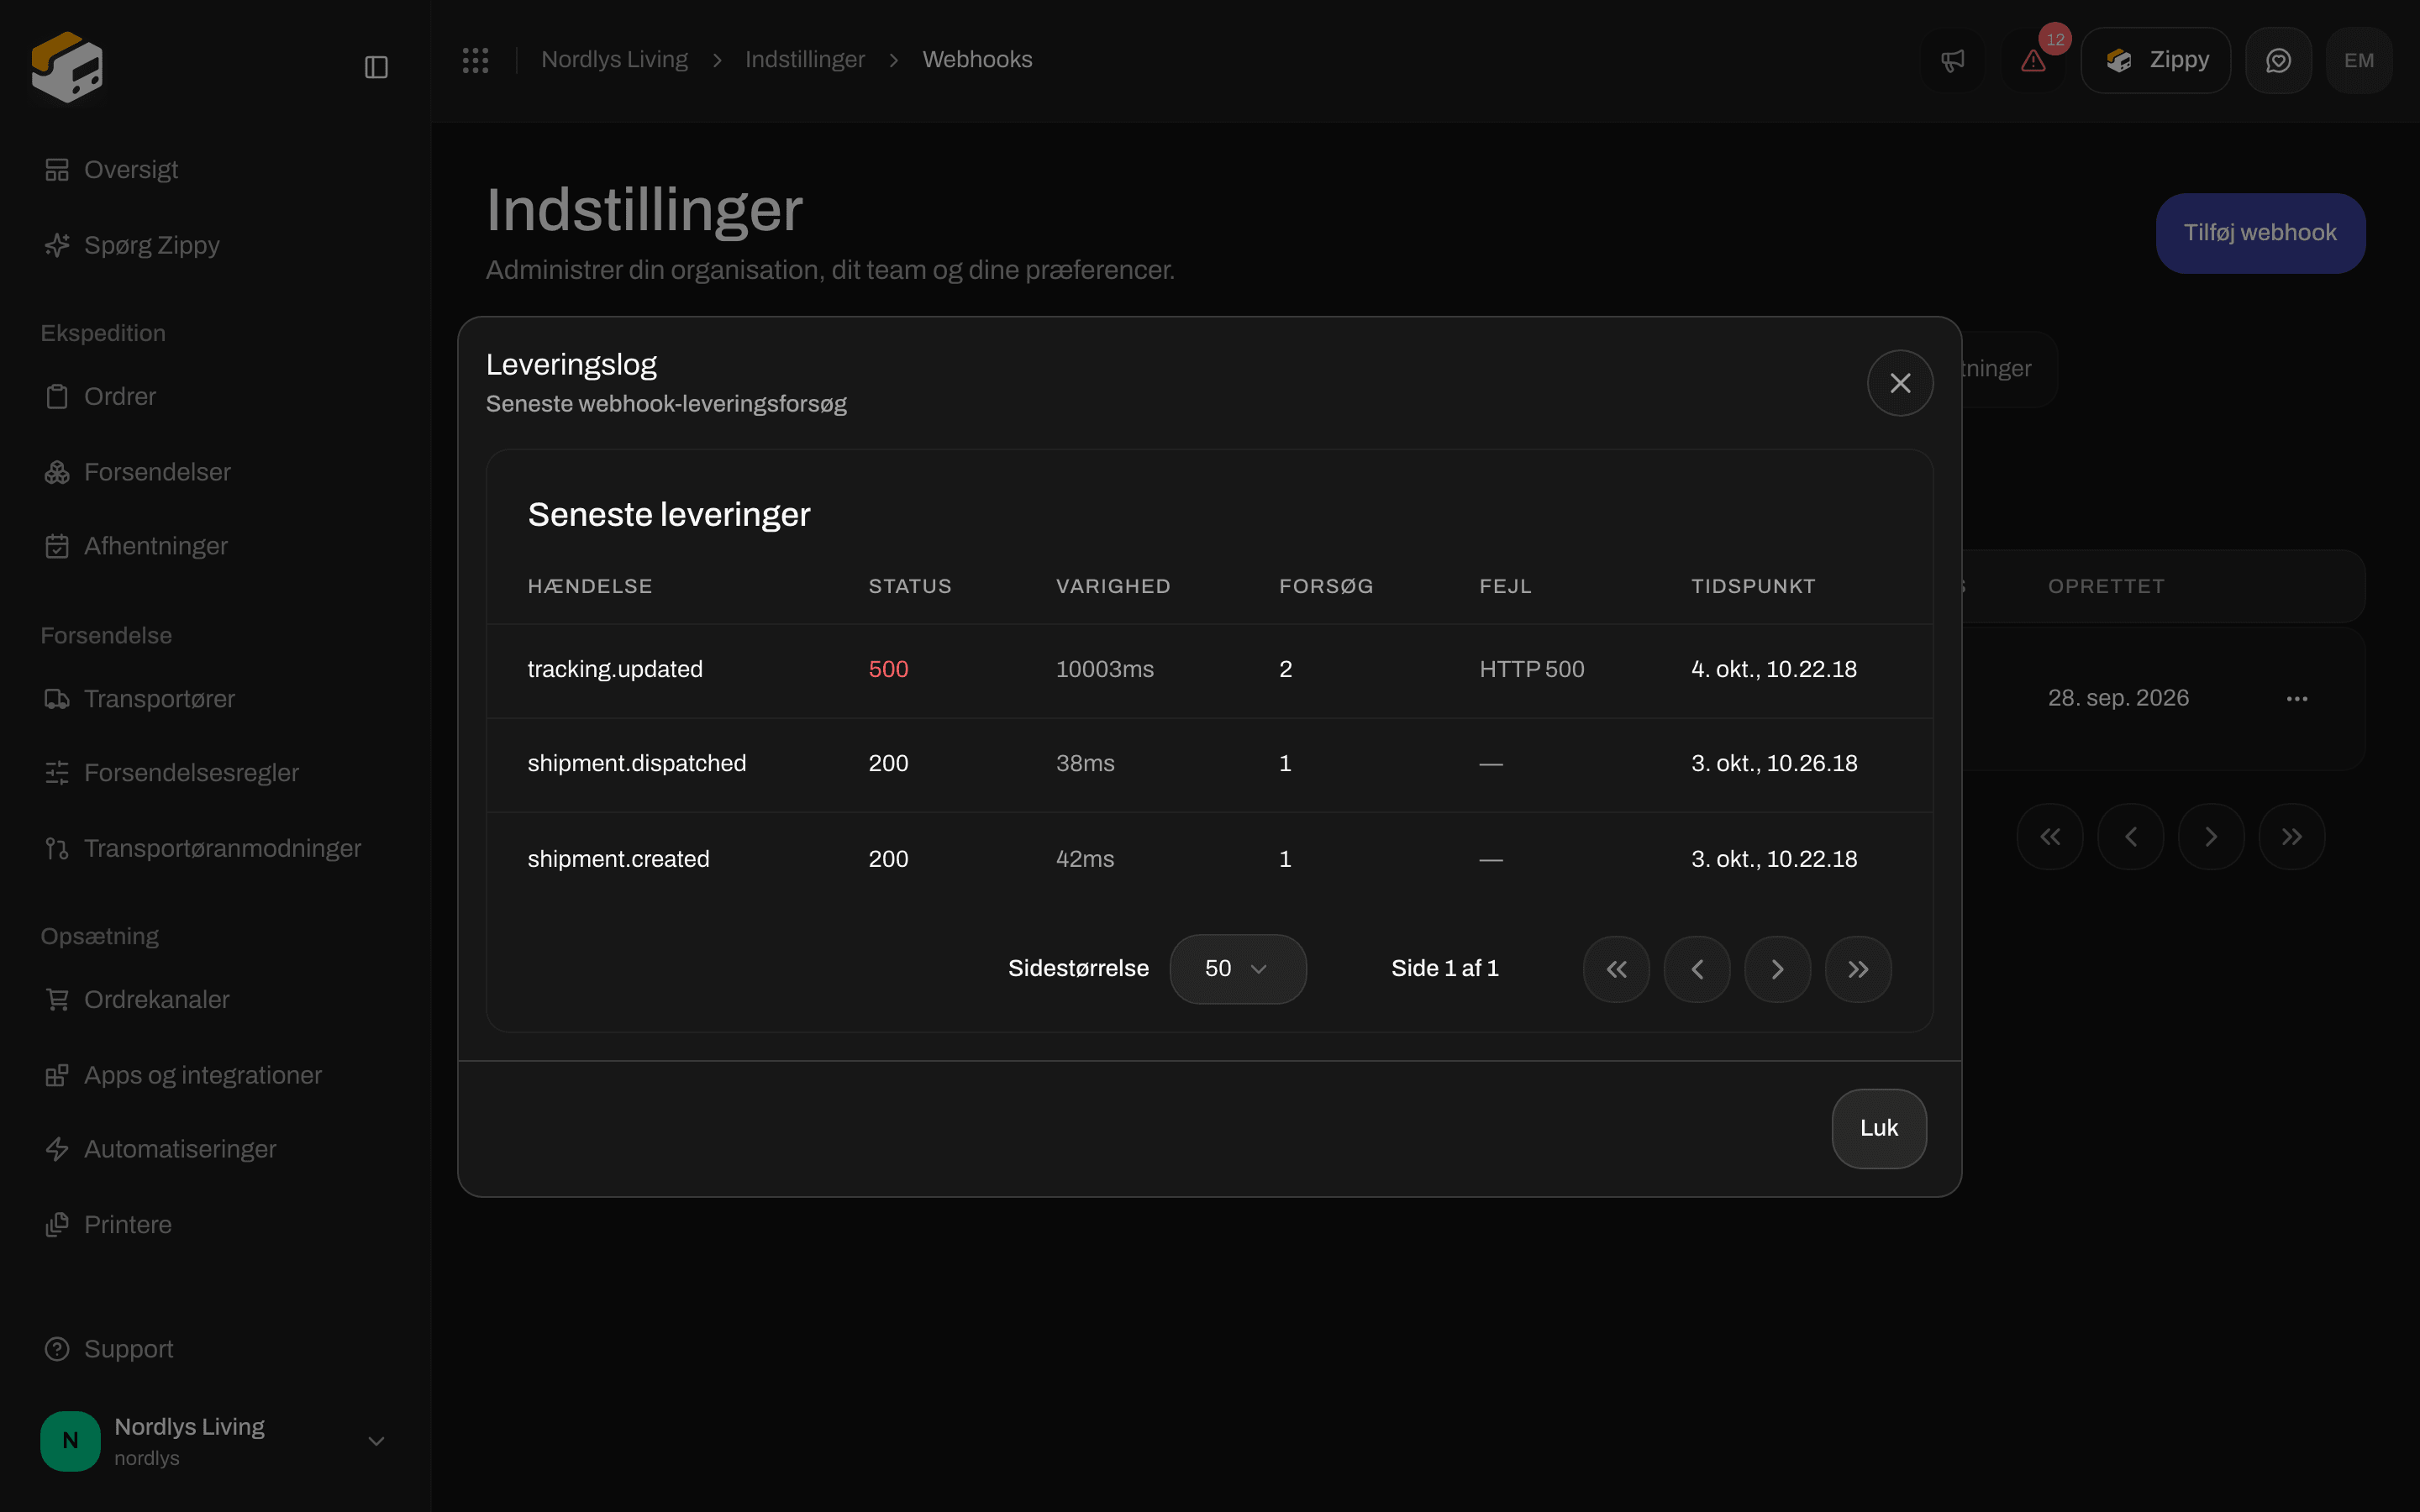
Task: Open announcements megaphone icon
Action: (x=1952, y=60)
